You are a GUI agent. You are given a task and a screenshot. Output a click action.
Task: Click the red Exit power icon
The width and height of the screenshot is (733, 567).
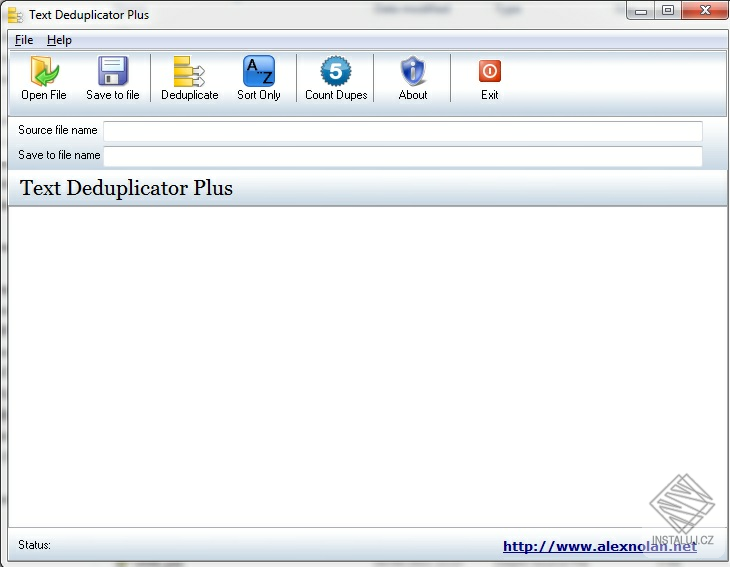tap(489, 71)
